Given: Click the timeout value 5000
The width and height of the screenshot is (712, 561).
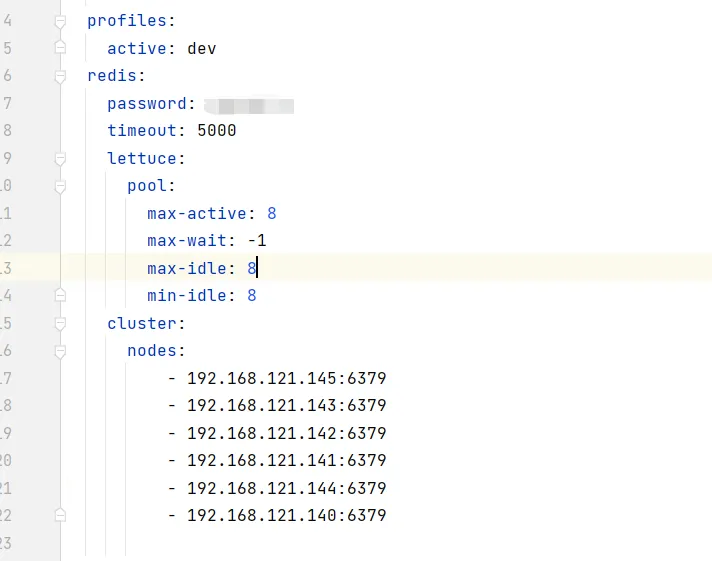Looking at the screenshot, I should coord(217,131).
